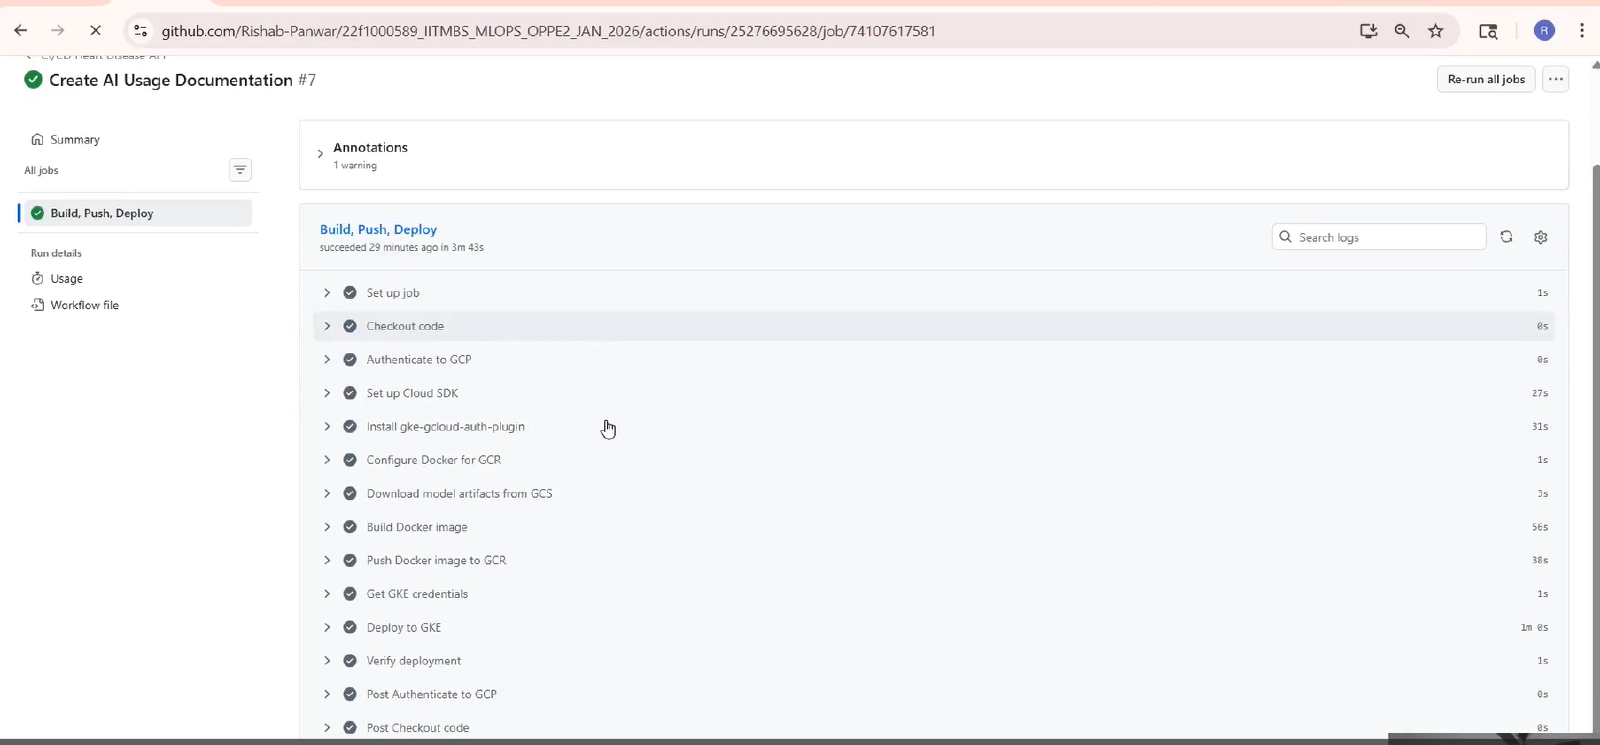Click Build, Push, Deploy heading link
The width and height of the screenshot is (1600, 745).
[x=378, y=229]
